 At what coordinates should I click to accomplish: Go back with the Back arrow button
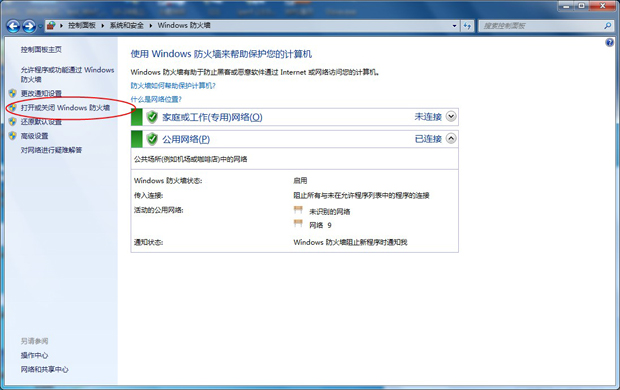tap(13, 26)
